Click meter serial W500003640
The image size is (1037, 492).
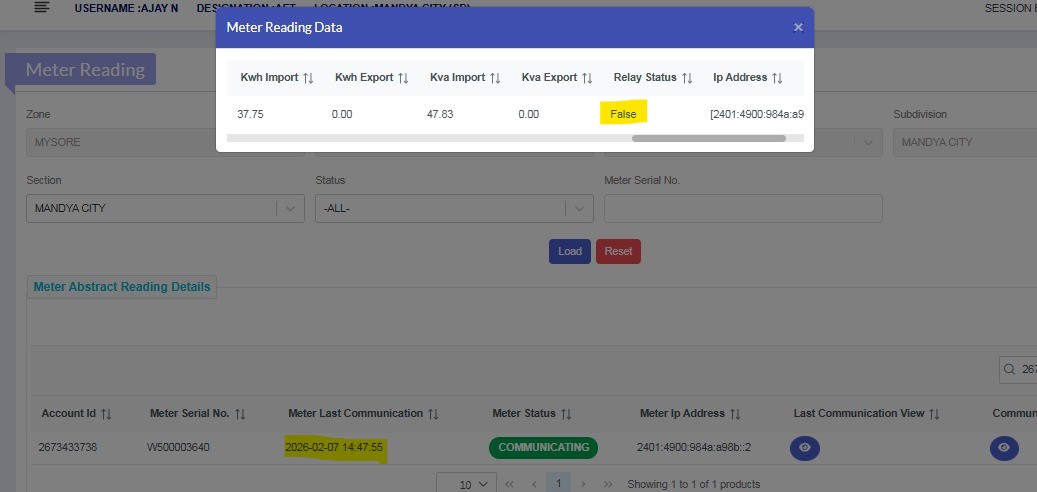(179, 447)
